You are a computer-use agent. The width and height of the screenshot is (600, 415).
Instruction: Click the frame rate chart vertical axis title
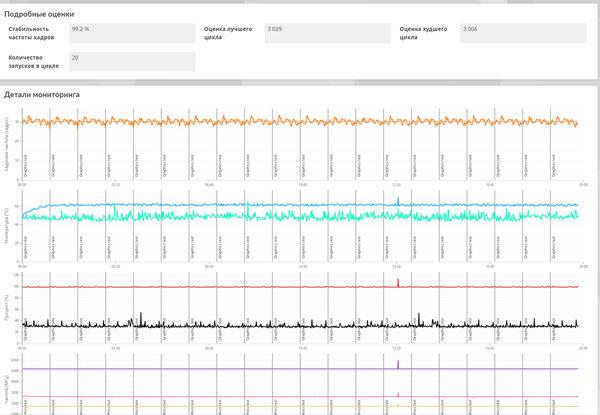(7, 143)
